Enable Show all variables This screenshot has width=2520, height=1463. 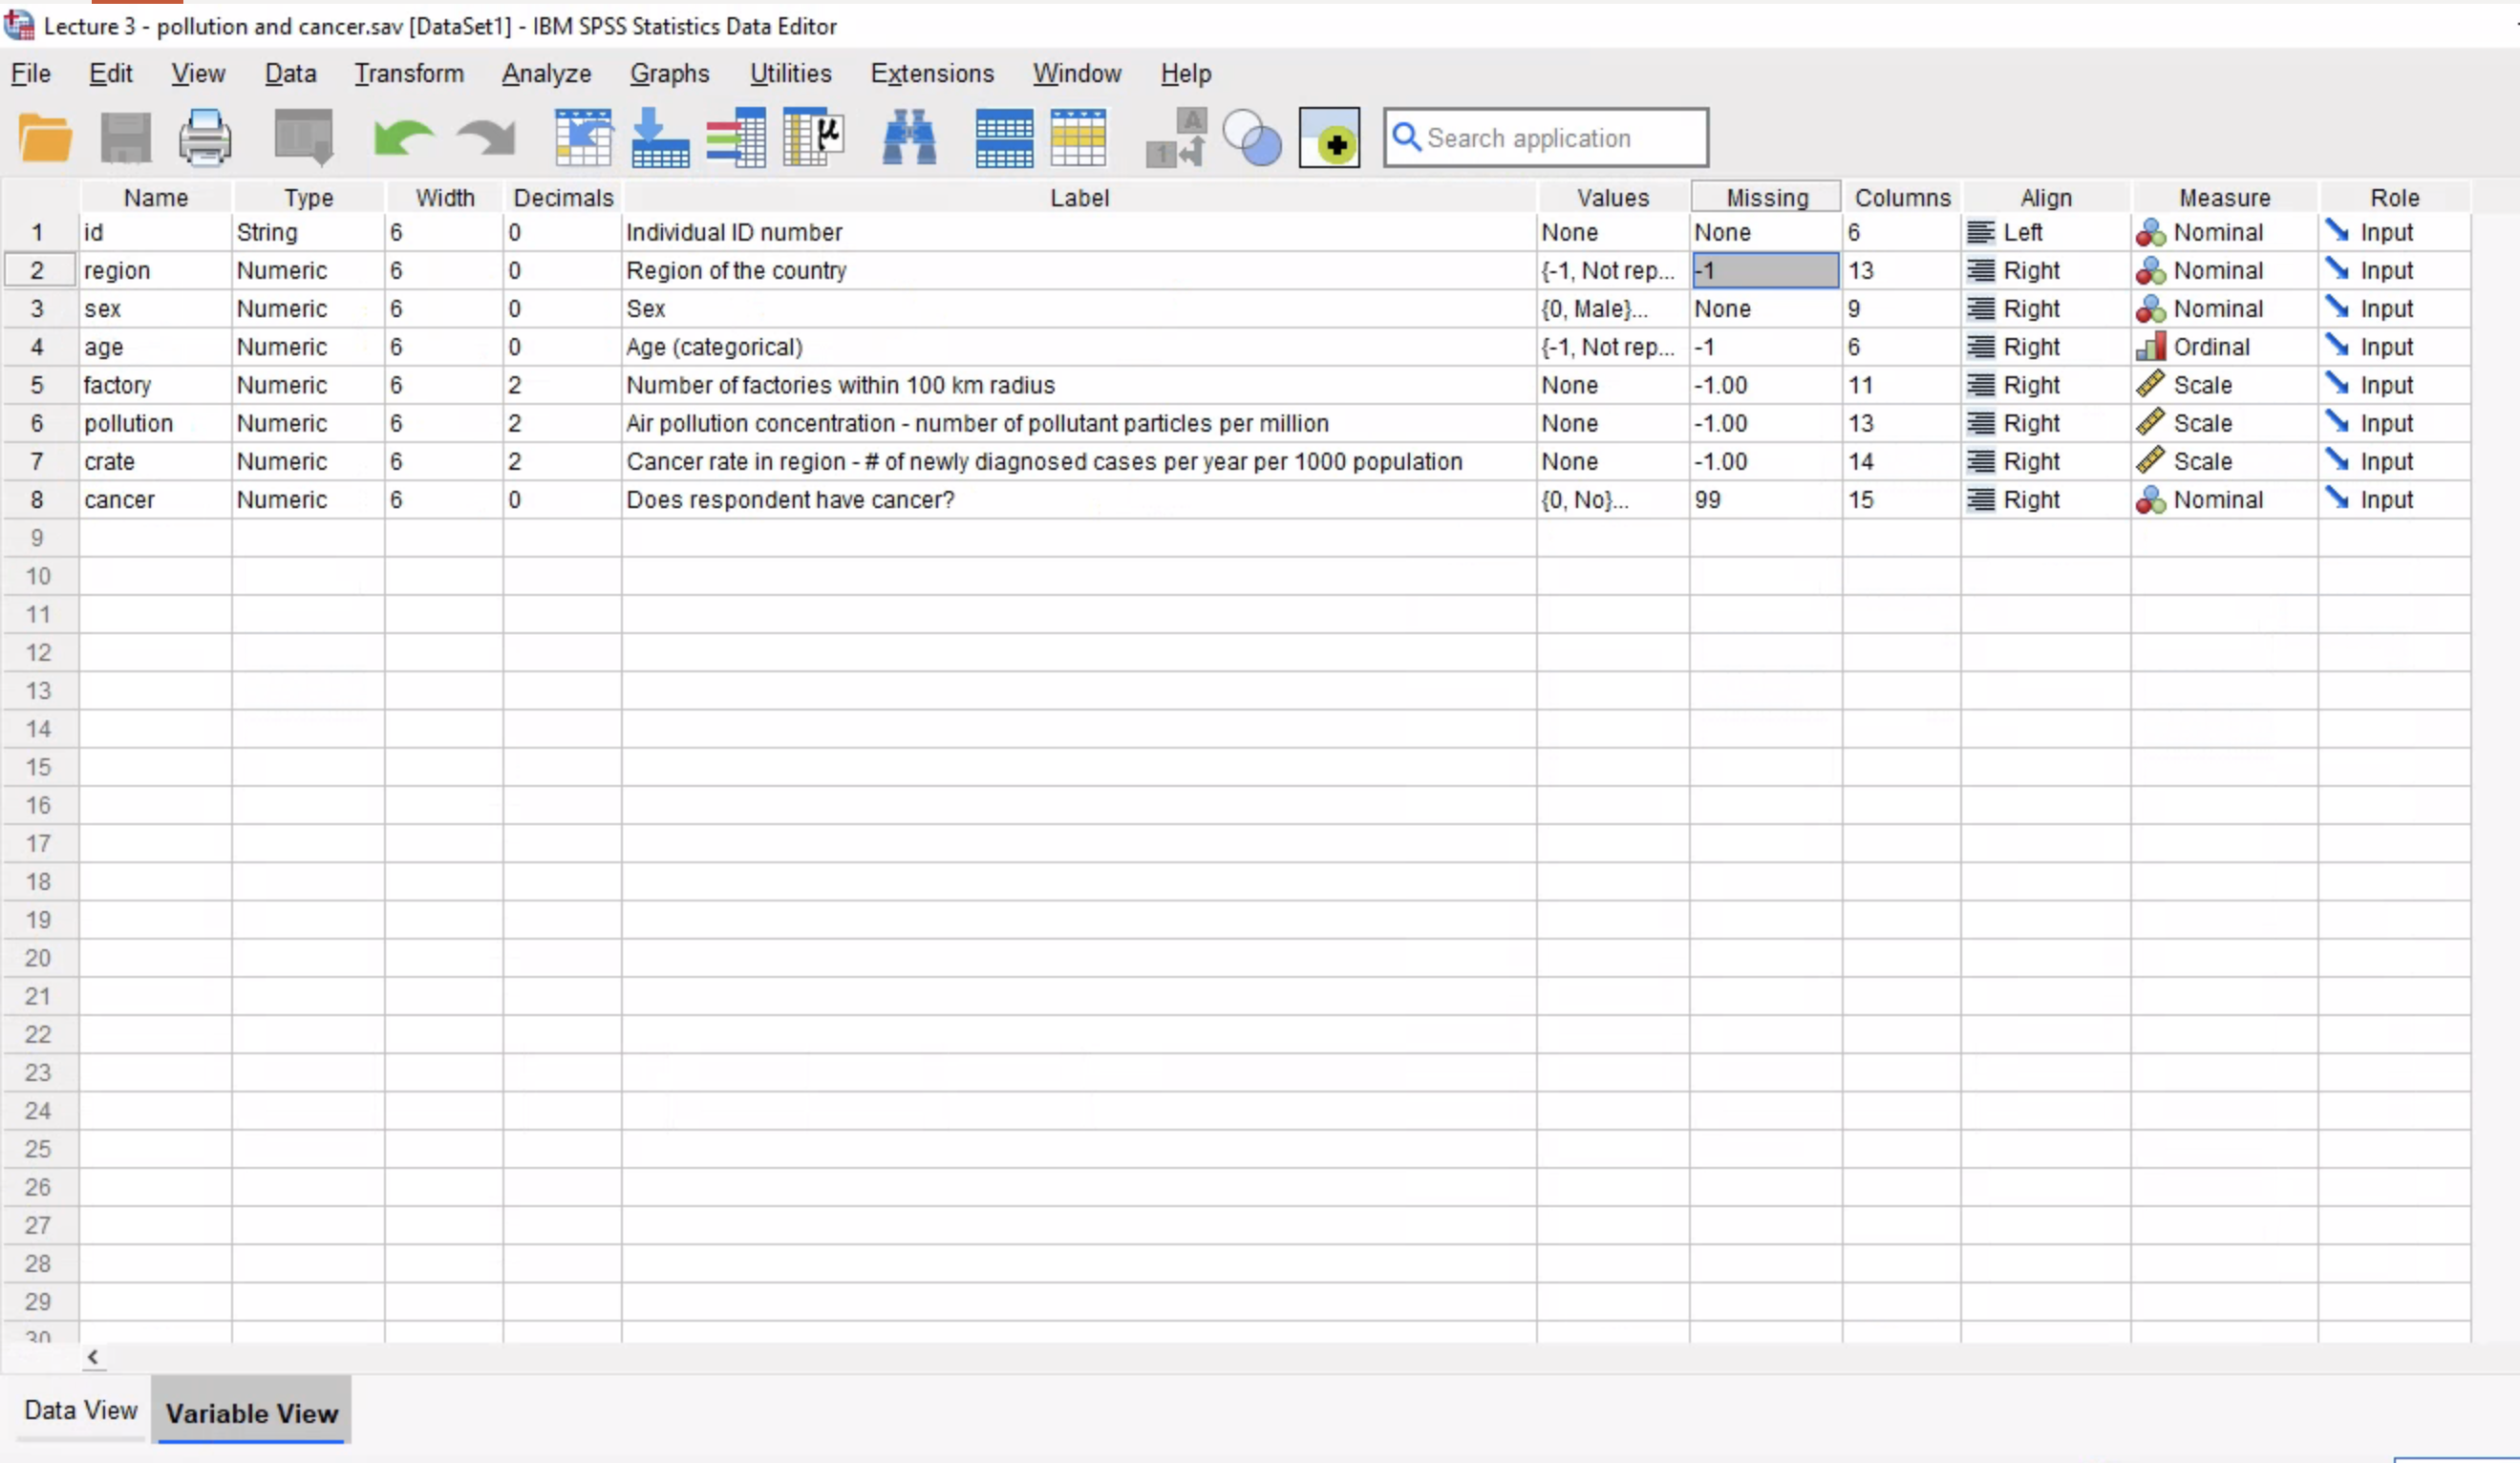click(1330, 137)
